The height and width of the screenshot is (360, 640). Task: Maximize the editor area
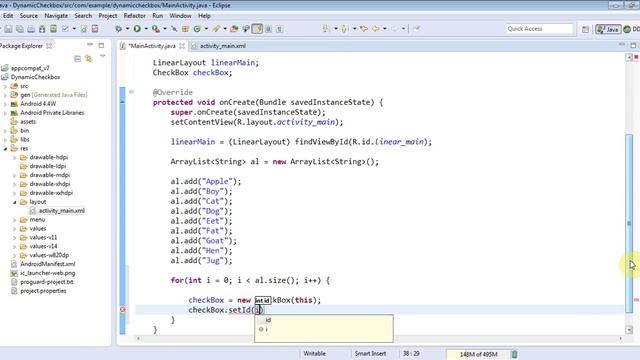click(x=633, y=45)
